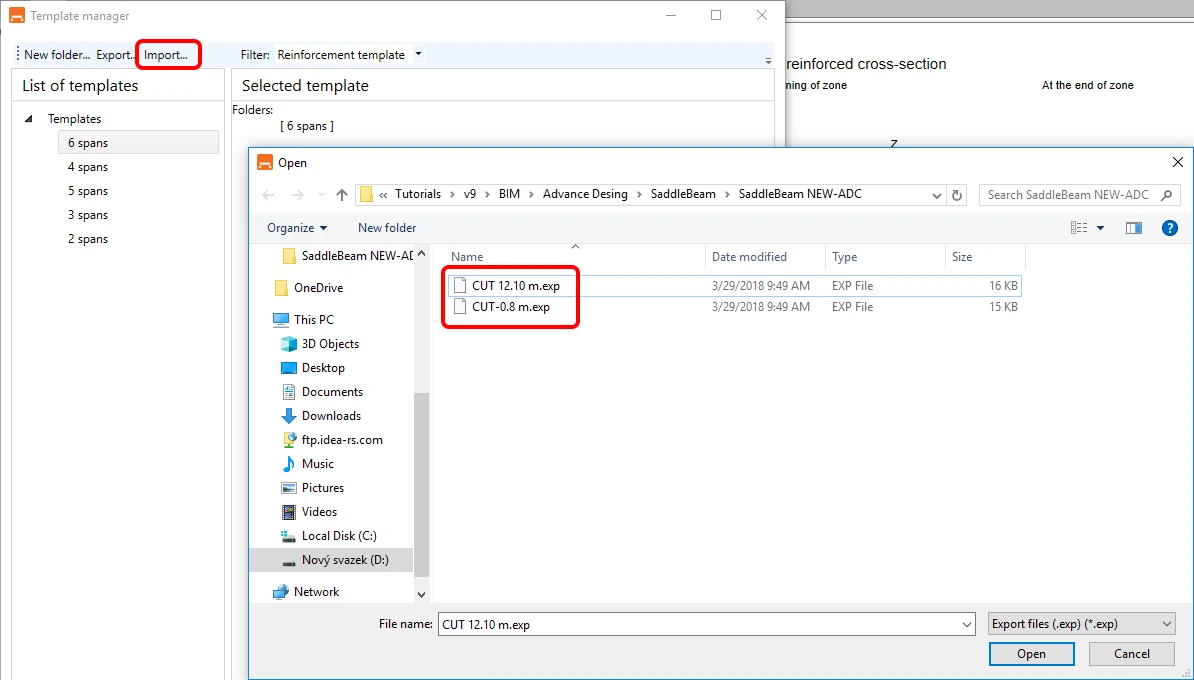Click the Open button
Screen dimensions: 1194x680
pyautogui.click(x=1031, y=653)
